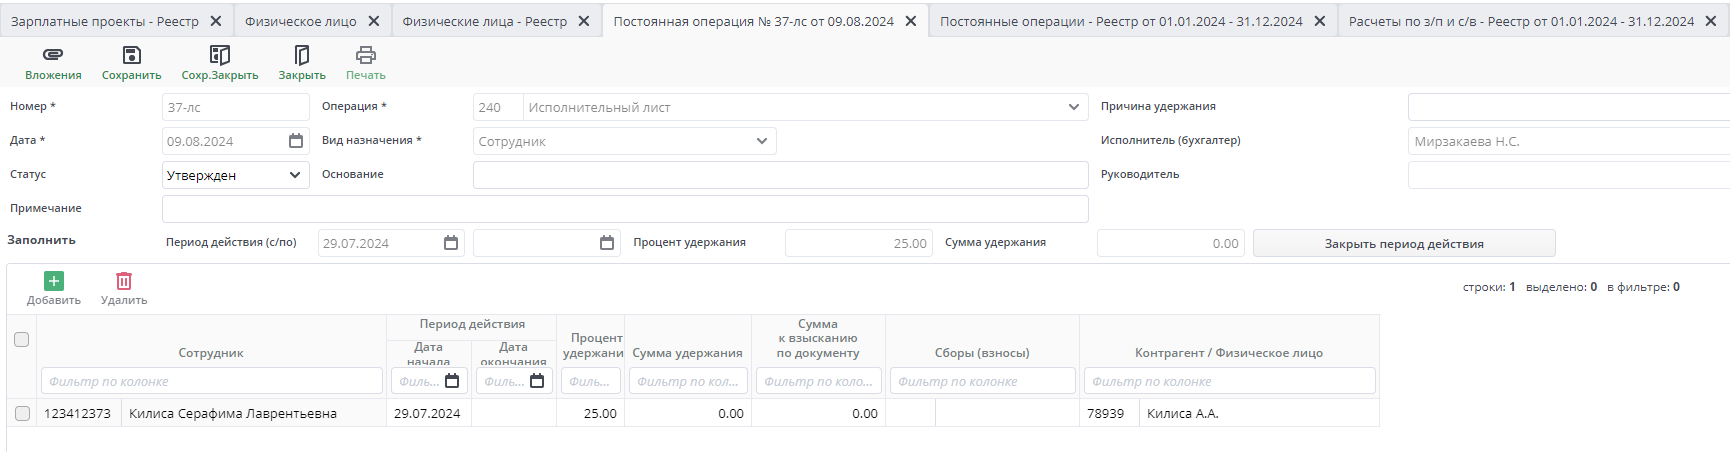Click the Сохранить save icon
Screen dimensions: 1730x452
point(131,55)
